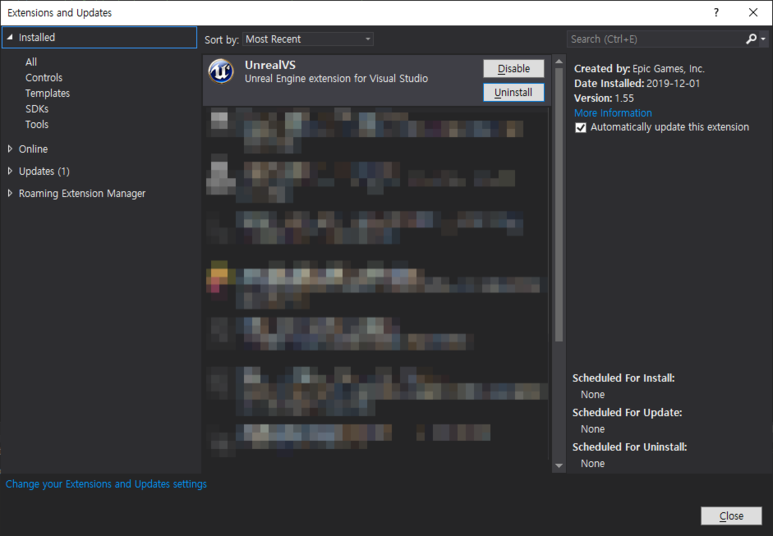The image size is (773, 536).
Task: Click the help question mark icon
Action: click(x=716, y=13)
